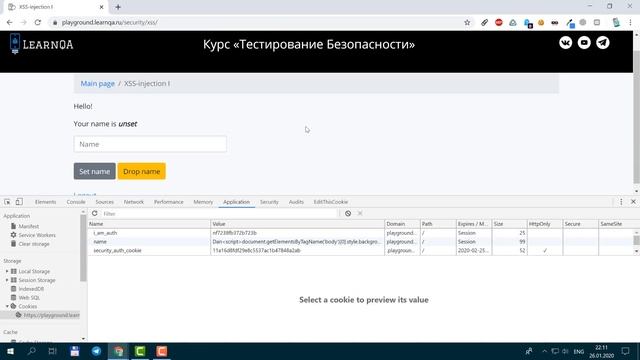Clear all cookies with the block icon
The height and width of the screenshot is (360, 640).
point(348,213)
